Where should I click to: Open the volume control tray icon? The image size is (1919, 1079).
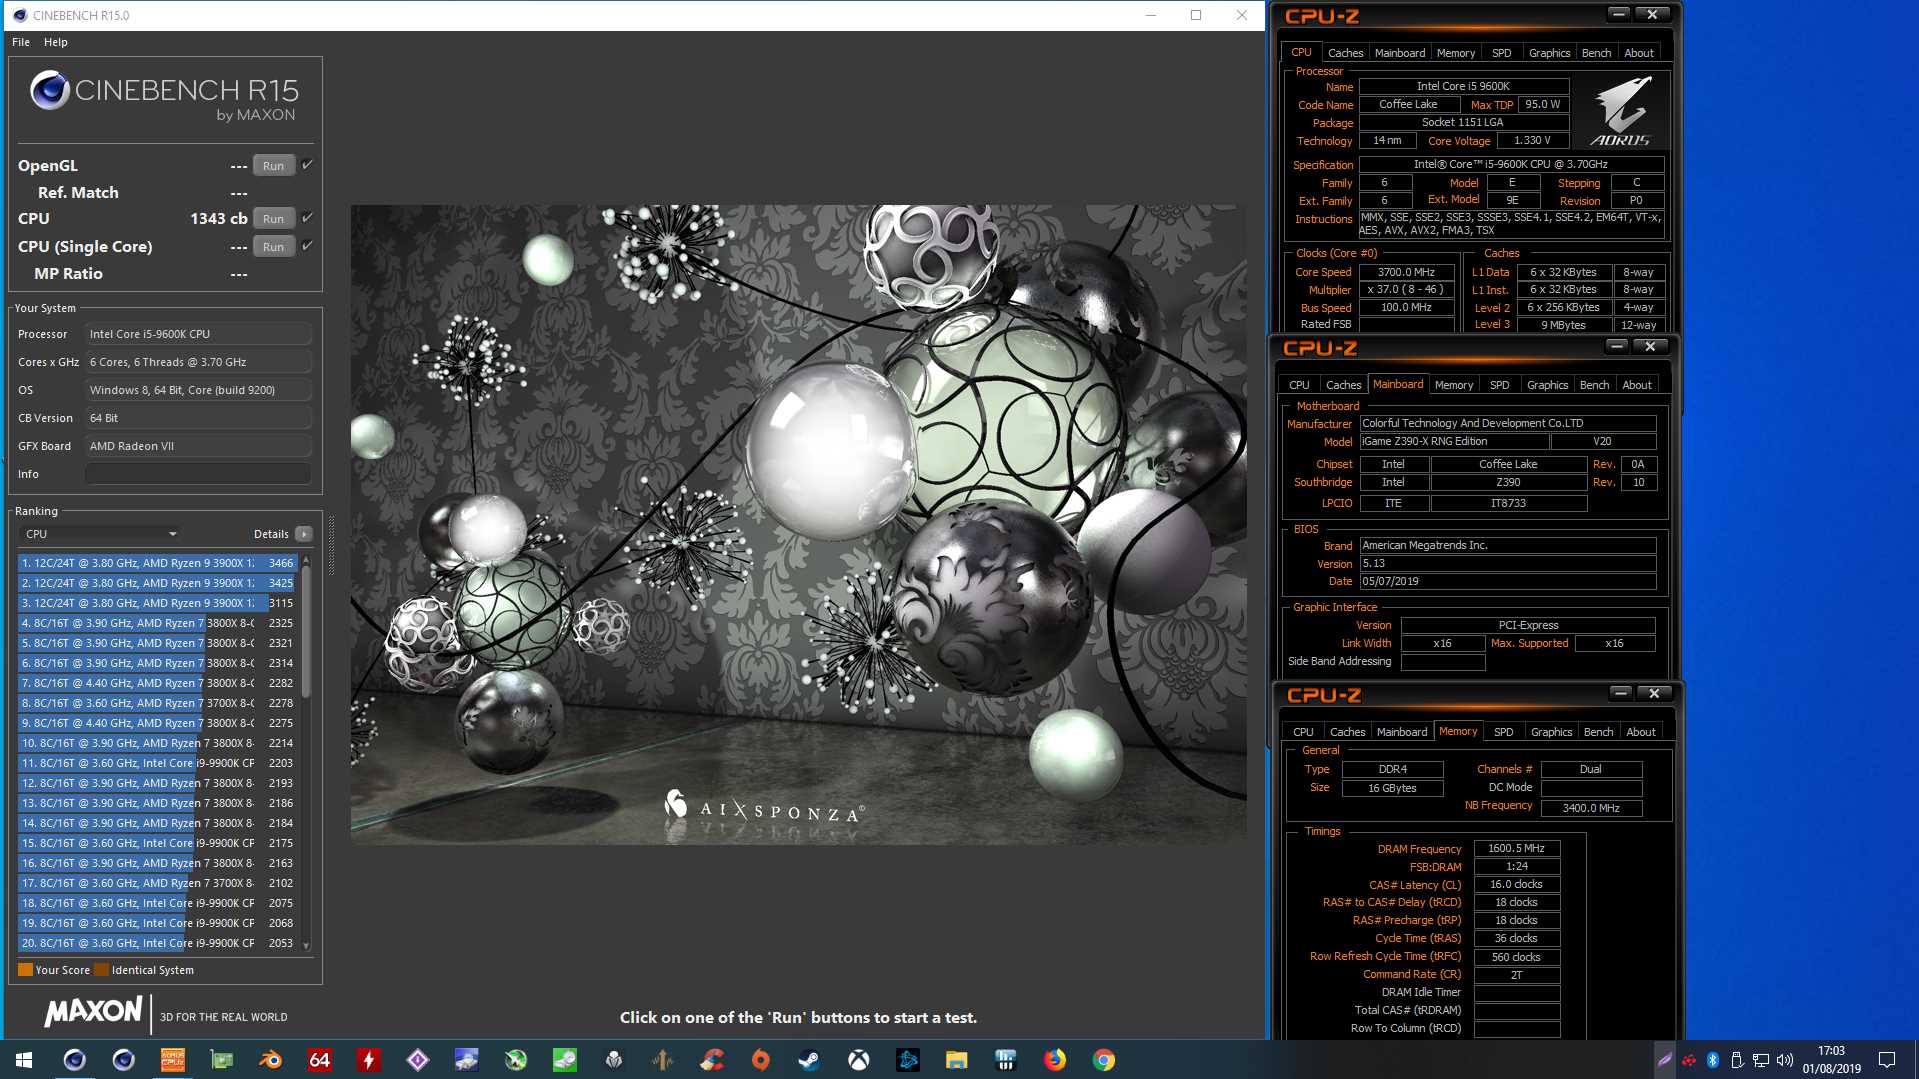click(1784, 1060)
